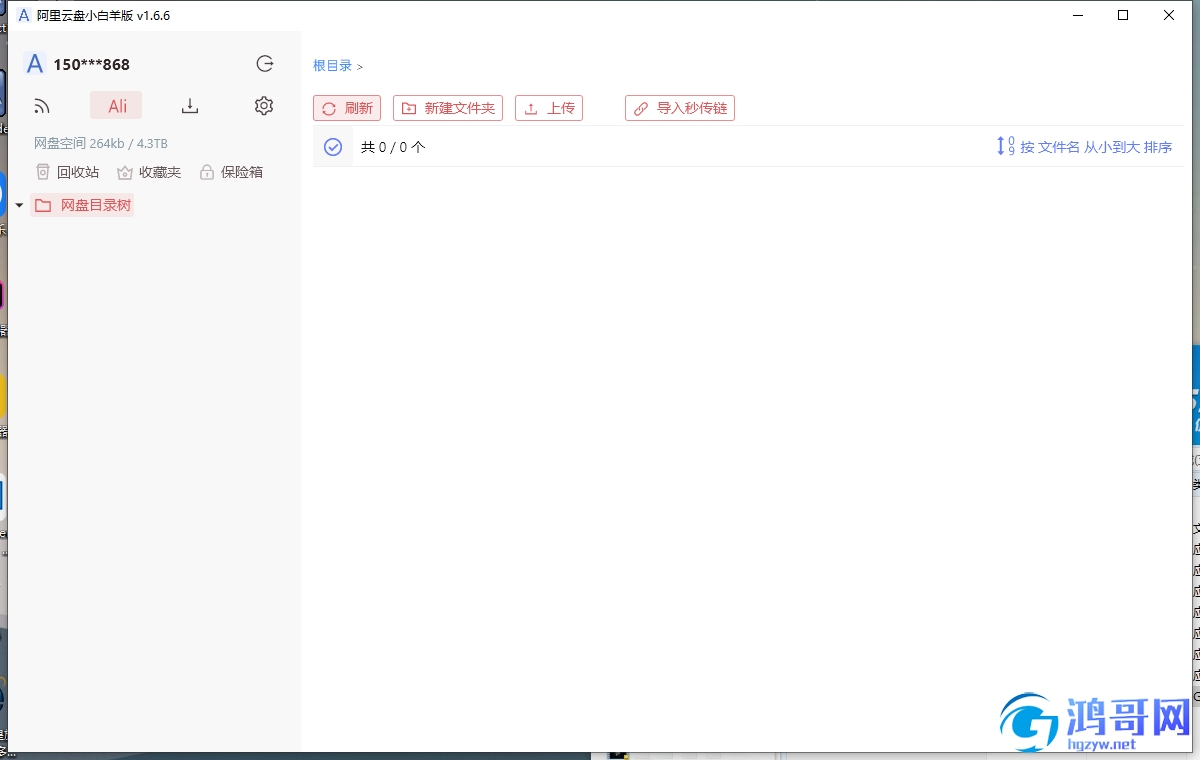The width and height of the screenshot is (1200, 760).
Task: Open the download tasks icon
Action: (190, 106)
